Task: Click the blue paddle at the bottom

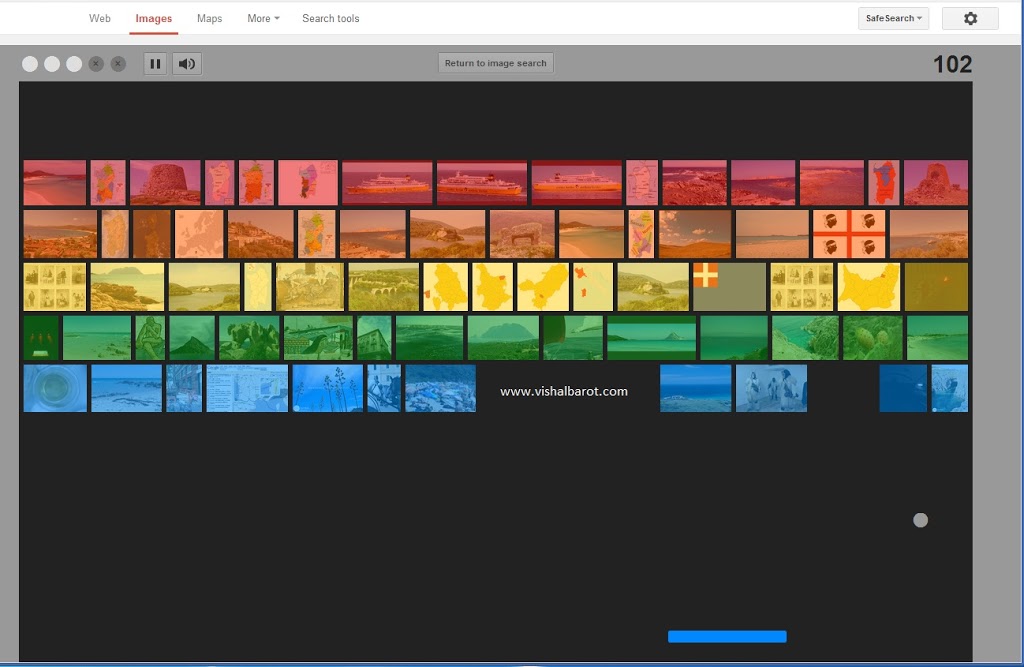Action: point(727,636)
